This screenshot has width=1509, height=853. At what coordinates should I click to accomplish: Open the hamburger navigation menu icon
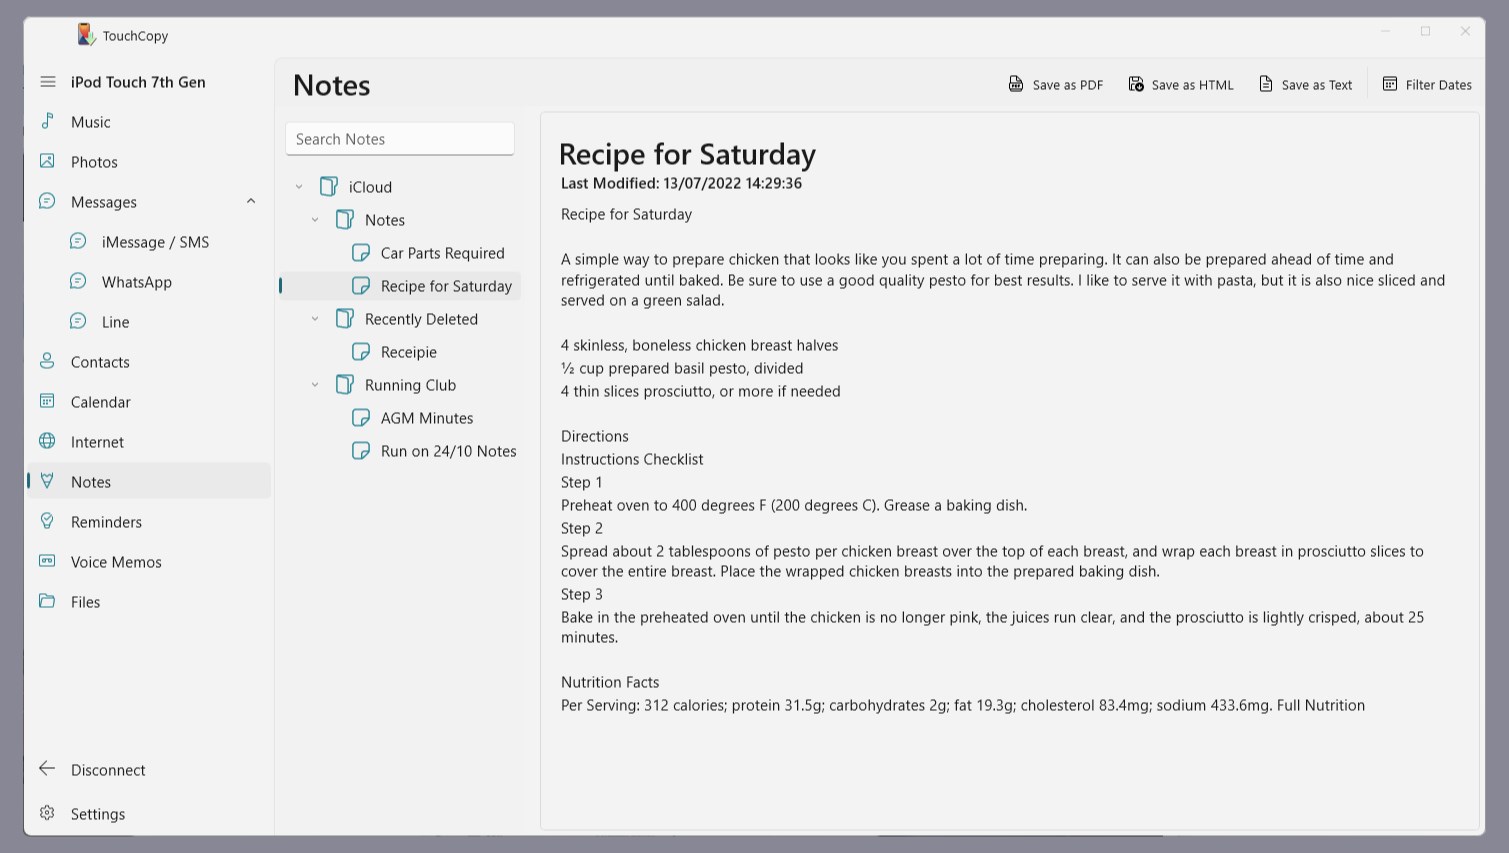(x=48, y=82)
